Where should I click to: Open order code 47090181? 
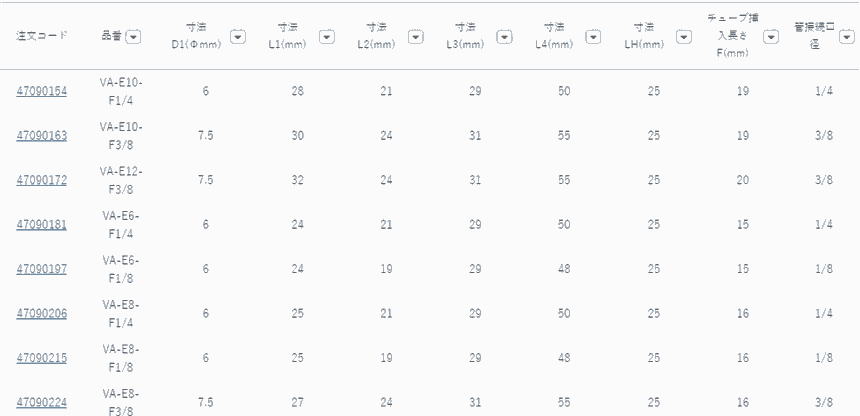point(42,225)
